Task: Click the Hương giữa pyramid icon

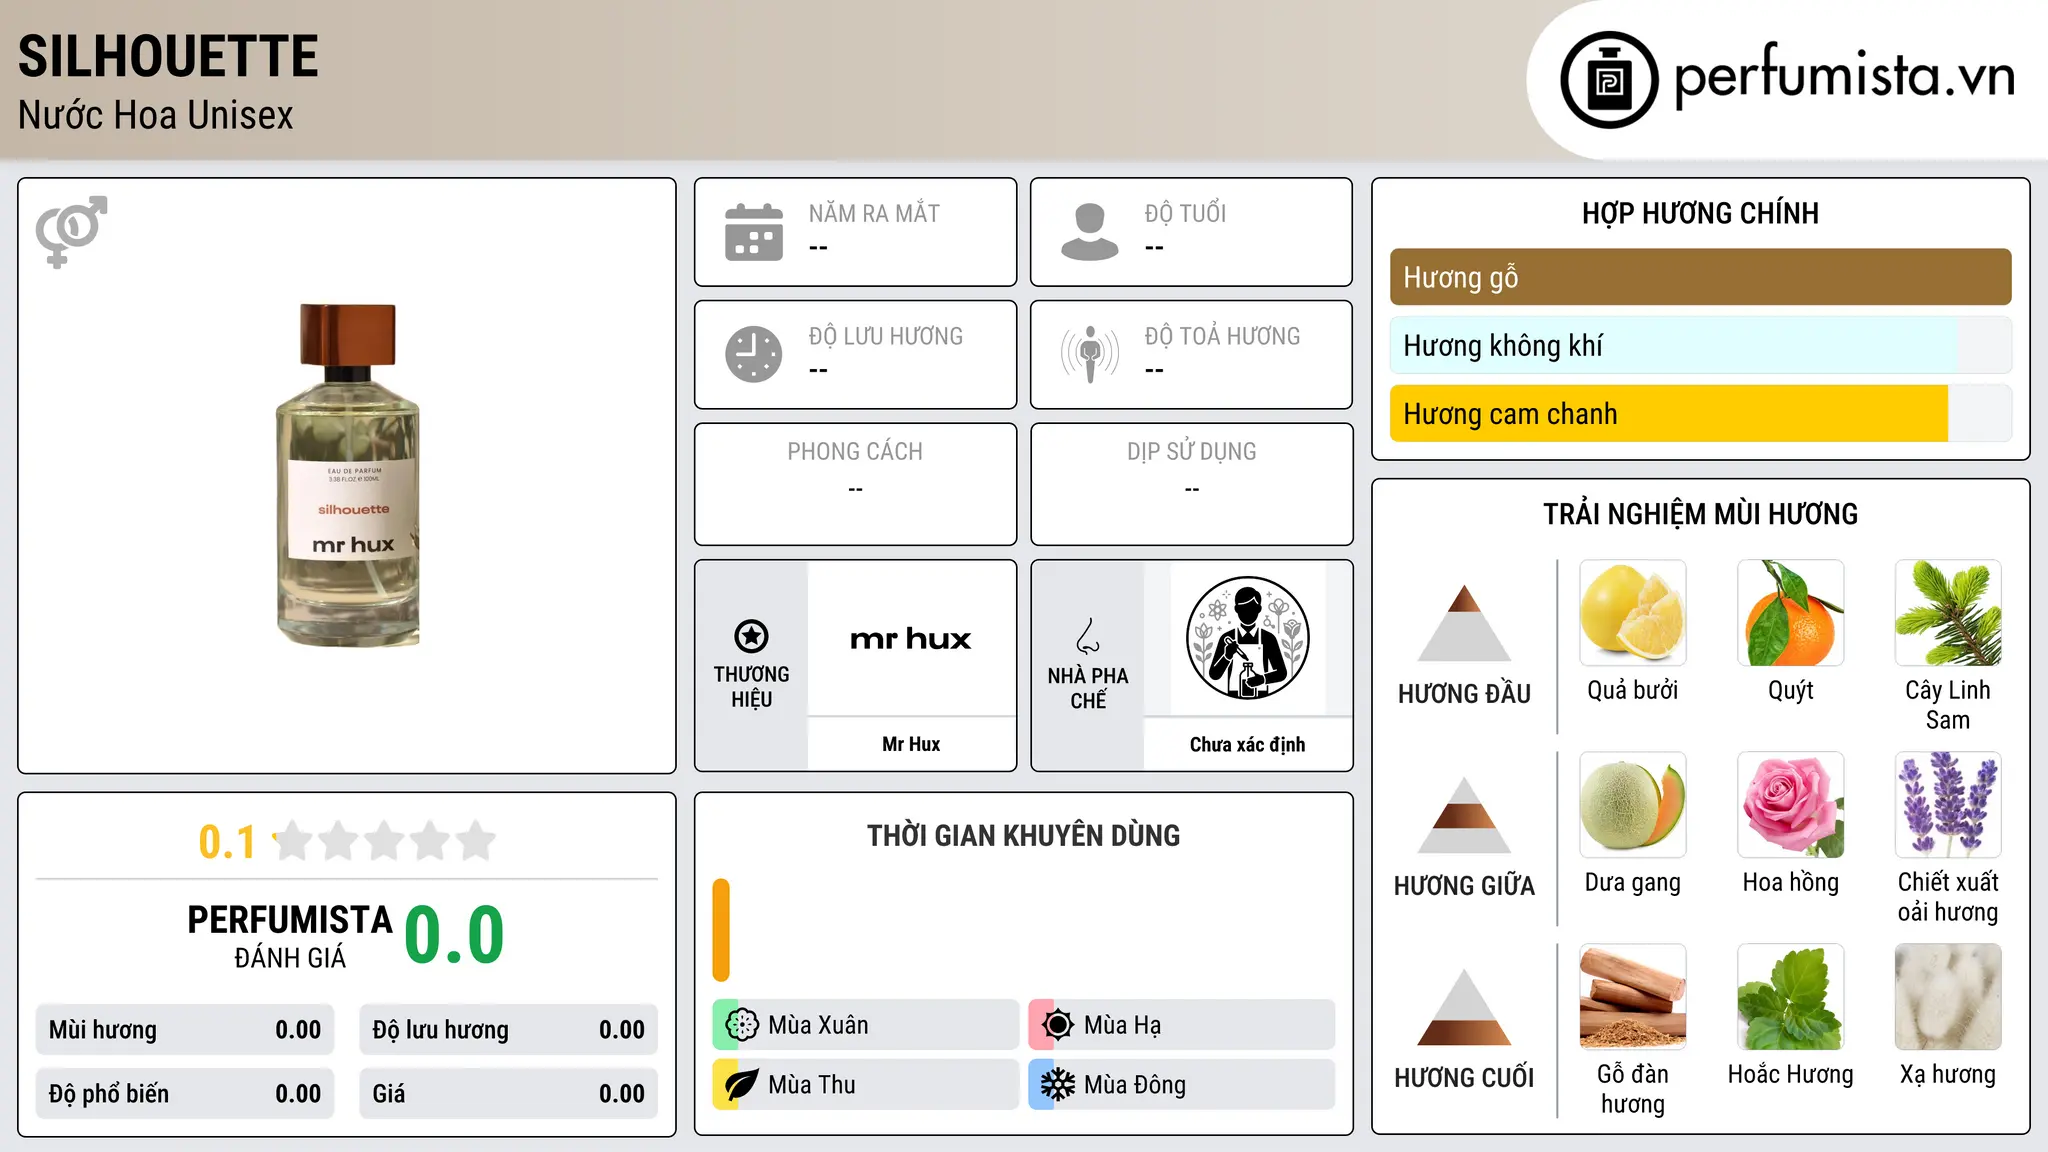Action: [1464, 815]
